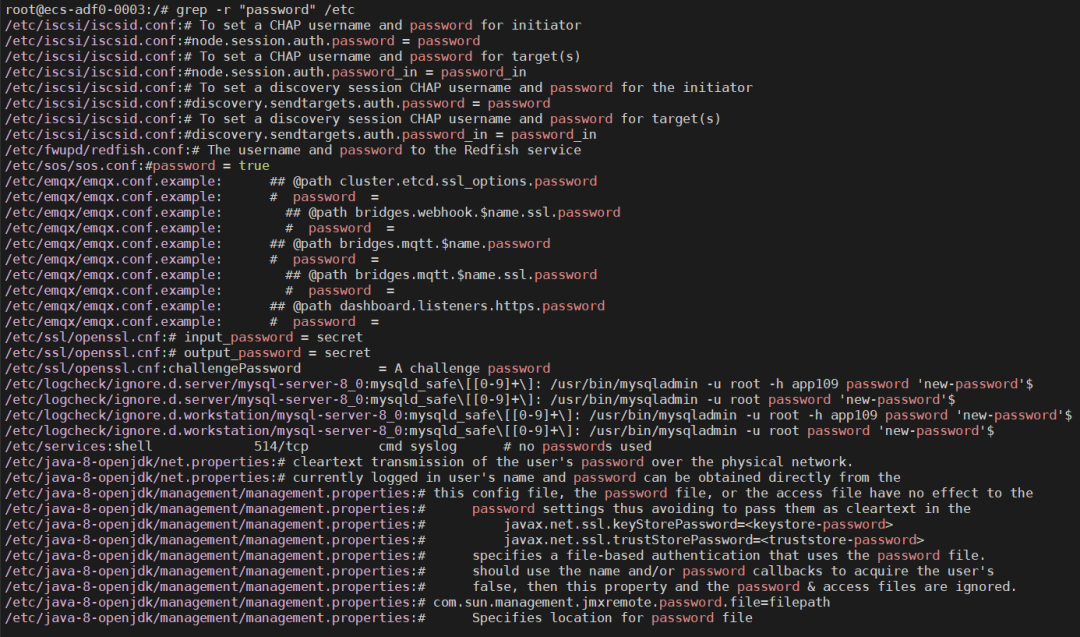Image resolution: width=1080 pixels, height=637 pixels.
Task: Click 'this config file, the password file' line
Action: click(x=519, y=493)
